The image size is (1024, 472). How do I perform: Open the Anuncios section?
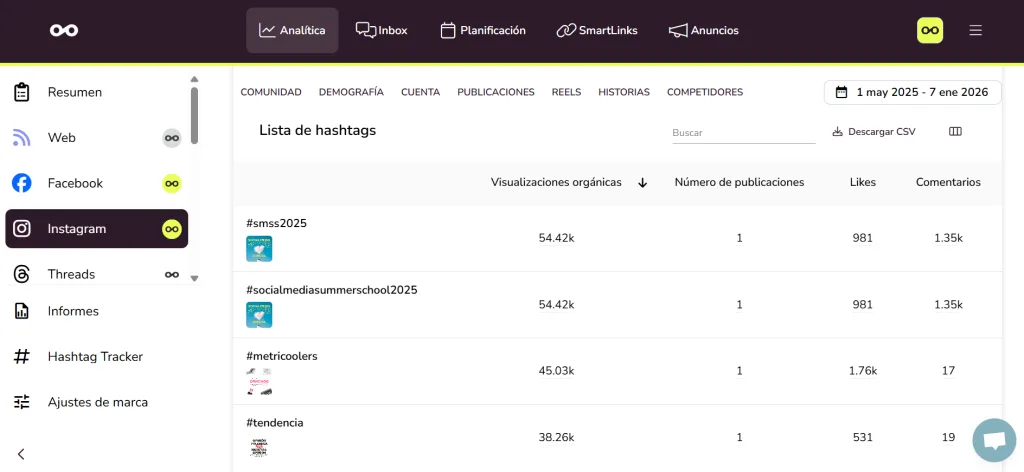pos(704,30)
